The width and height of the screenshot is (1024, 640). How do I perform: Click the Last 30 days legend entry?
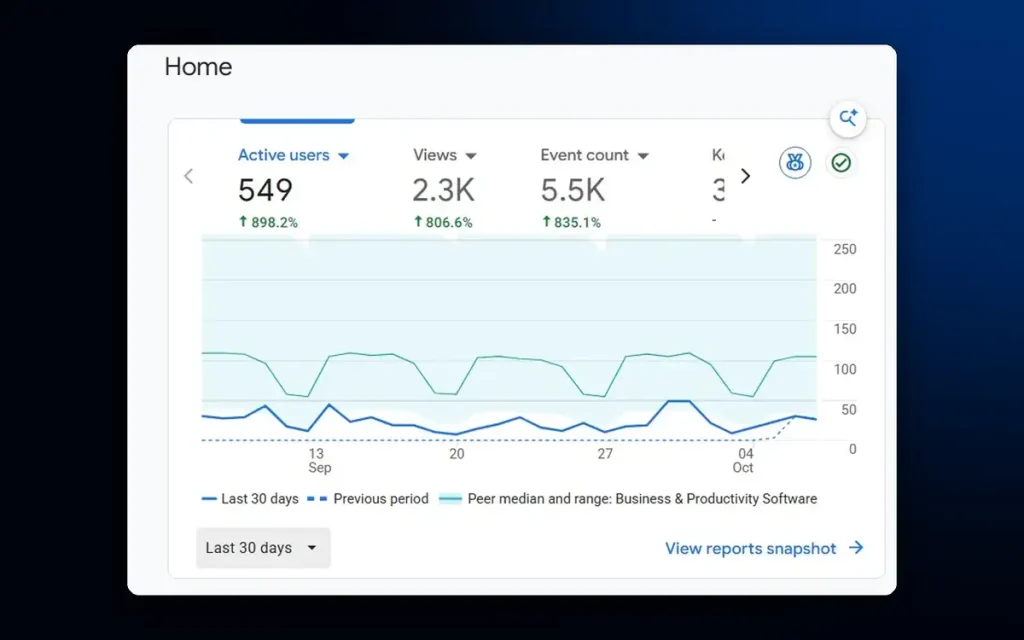(250, 499)
